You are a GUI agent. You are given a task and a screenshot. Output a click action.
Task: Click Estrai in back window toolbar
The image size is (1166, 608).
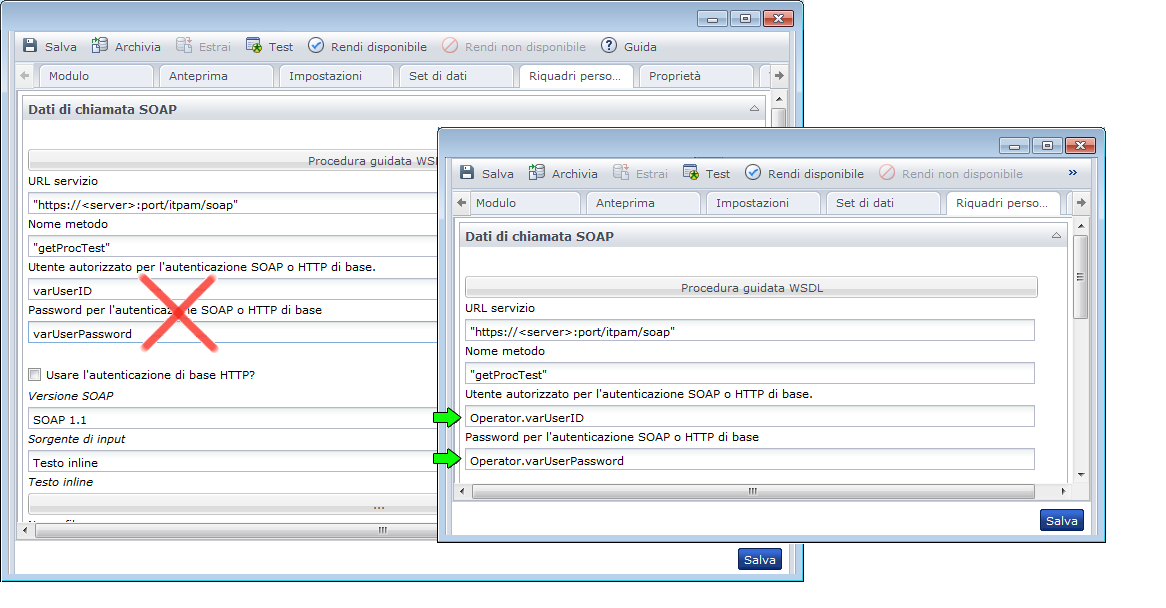[x=203, y=46]
